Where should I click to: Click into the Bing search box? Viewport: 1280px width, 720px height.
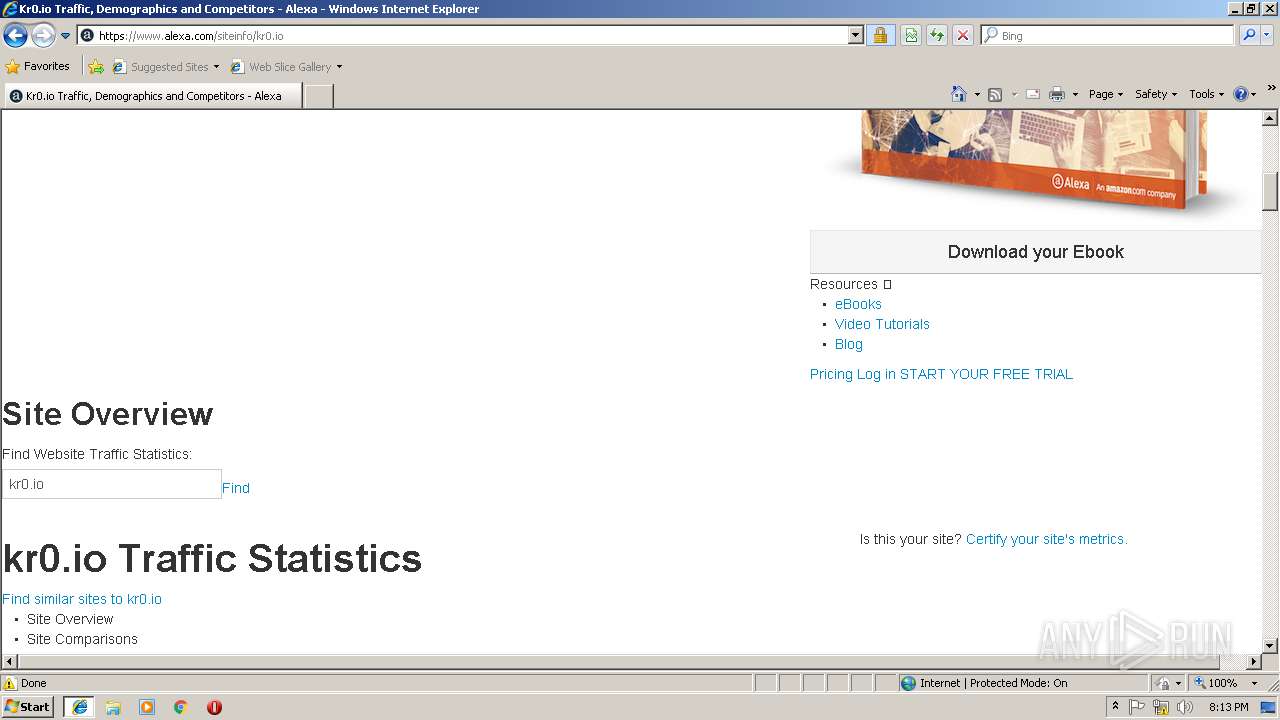tap(1108, 36)
